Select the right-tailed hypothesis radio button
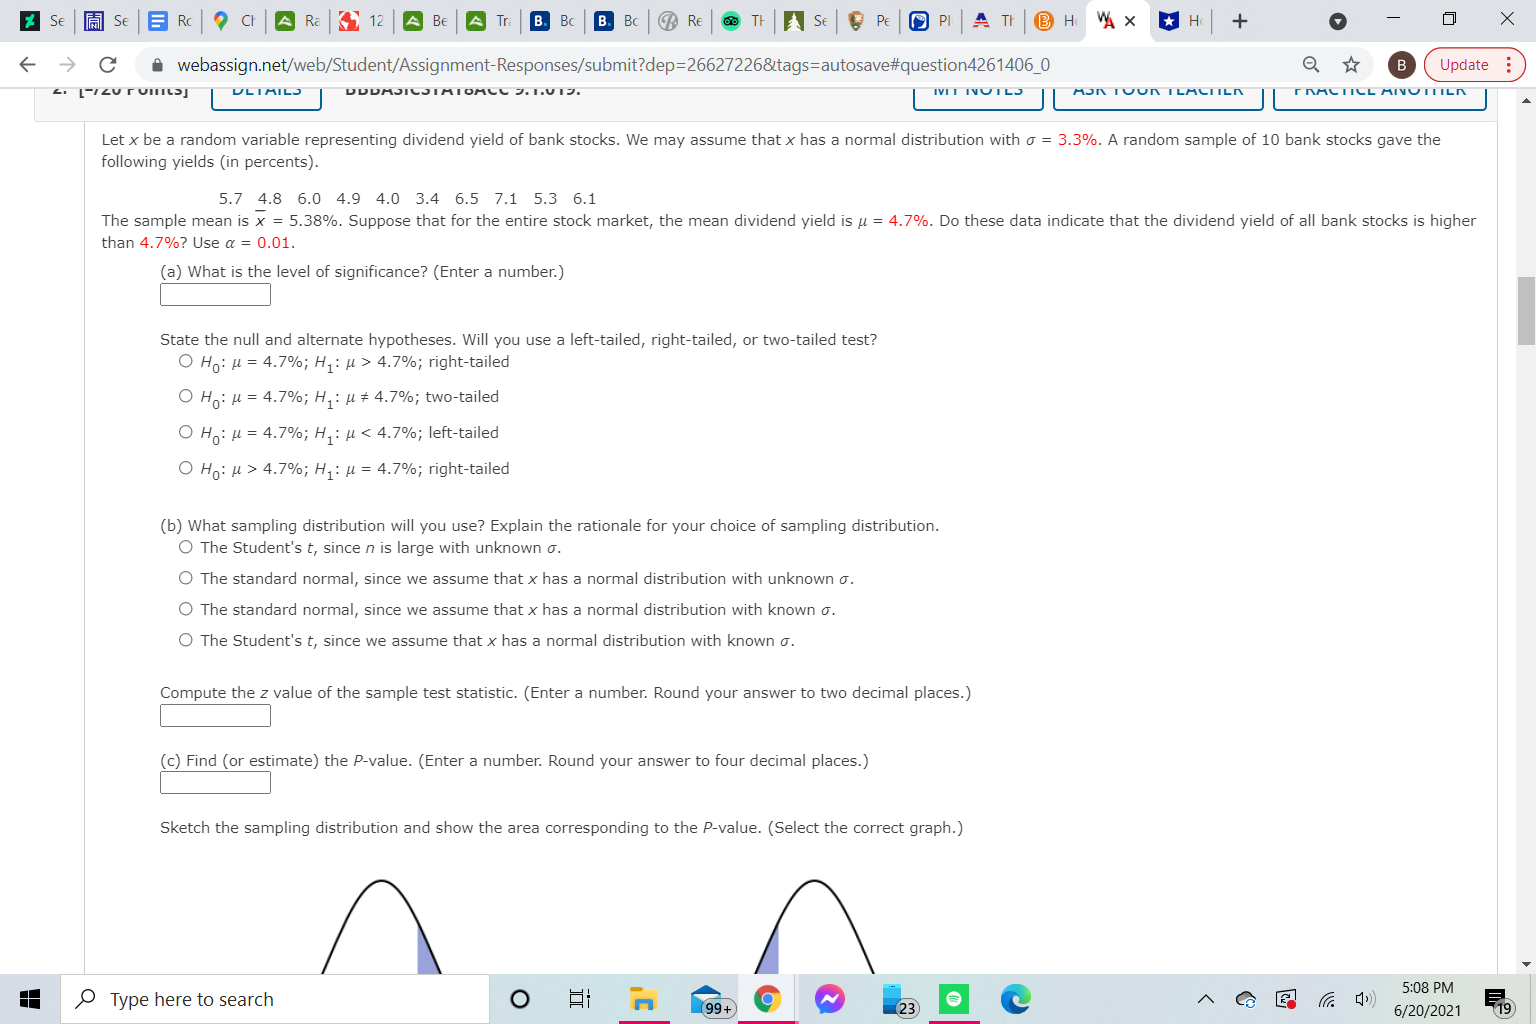This screenshot has width=1536, height=1024. [185, 361]
